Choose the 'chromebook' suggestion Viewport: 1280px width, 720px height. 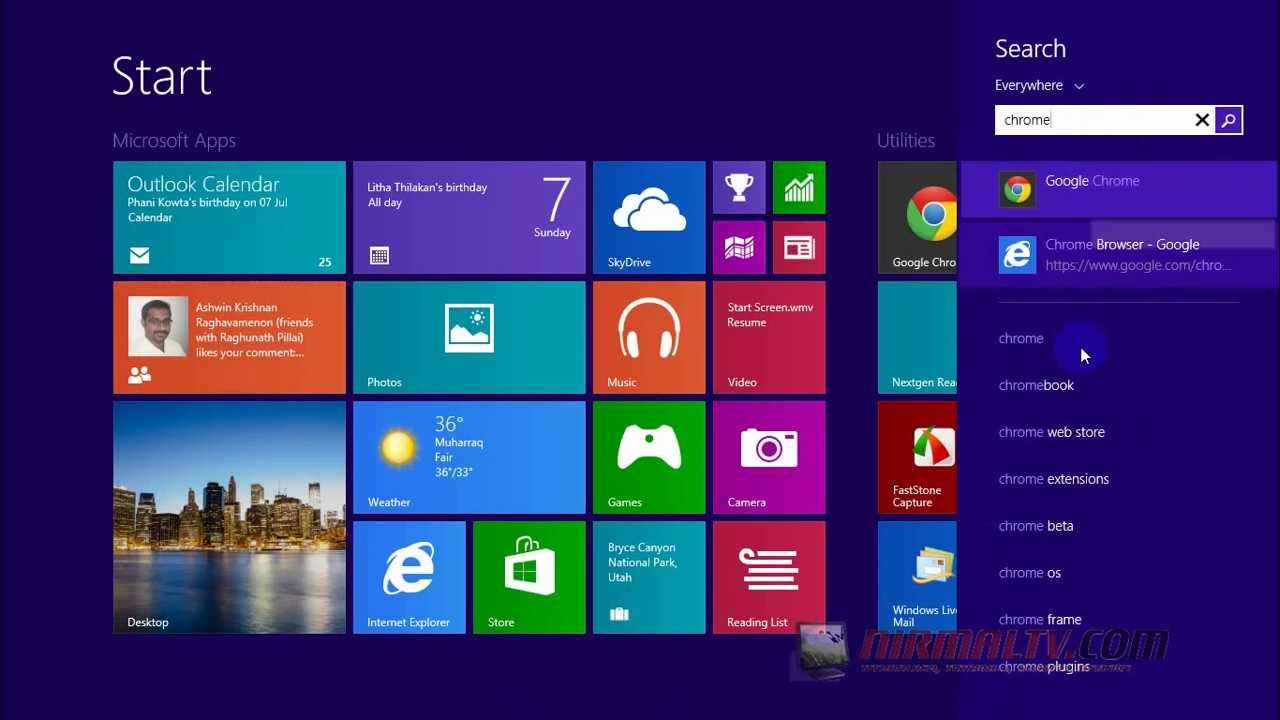[x=1036, y=385]
